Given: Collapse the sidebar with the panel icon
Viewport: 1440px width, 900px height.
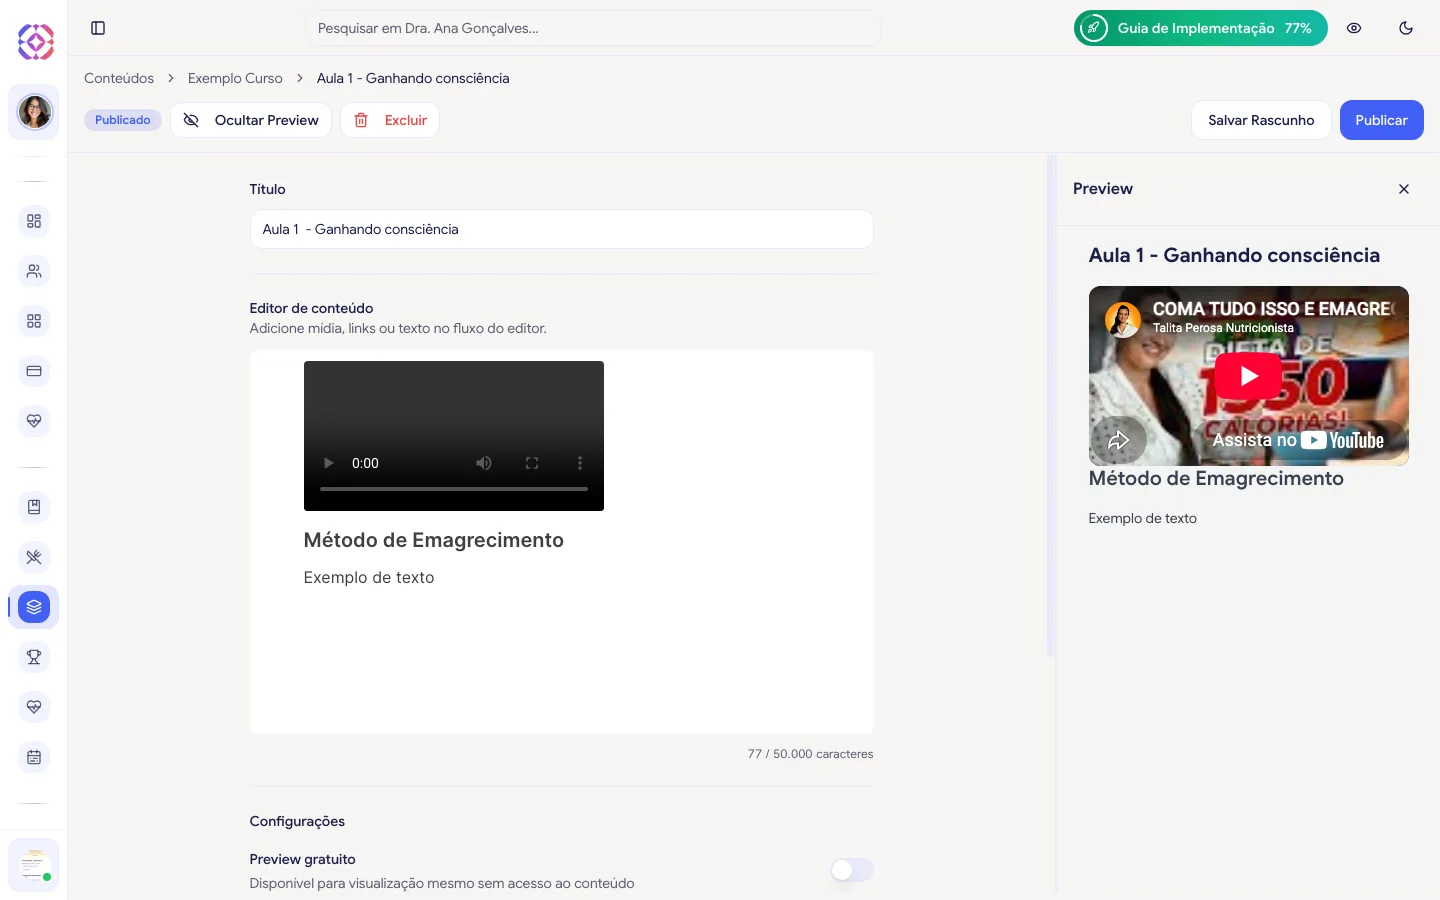Looking at the screenshot, I should coord(98,28).
